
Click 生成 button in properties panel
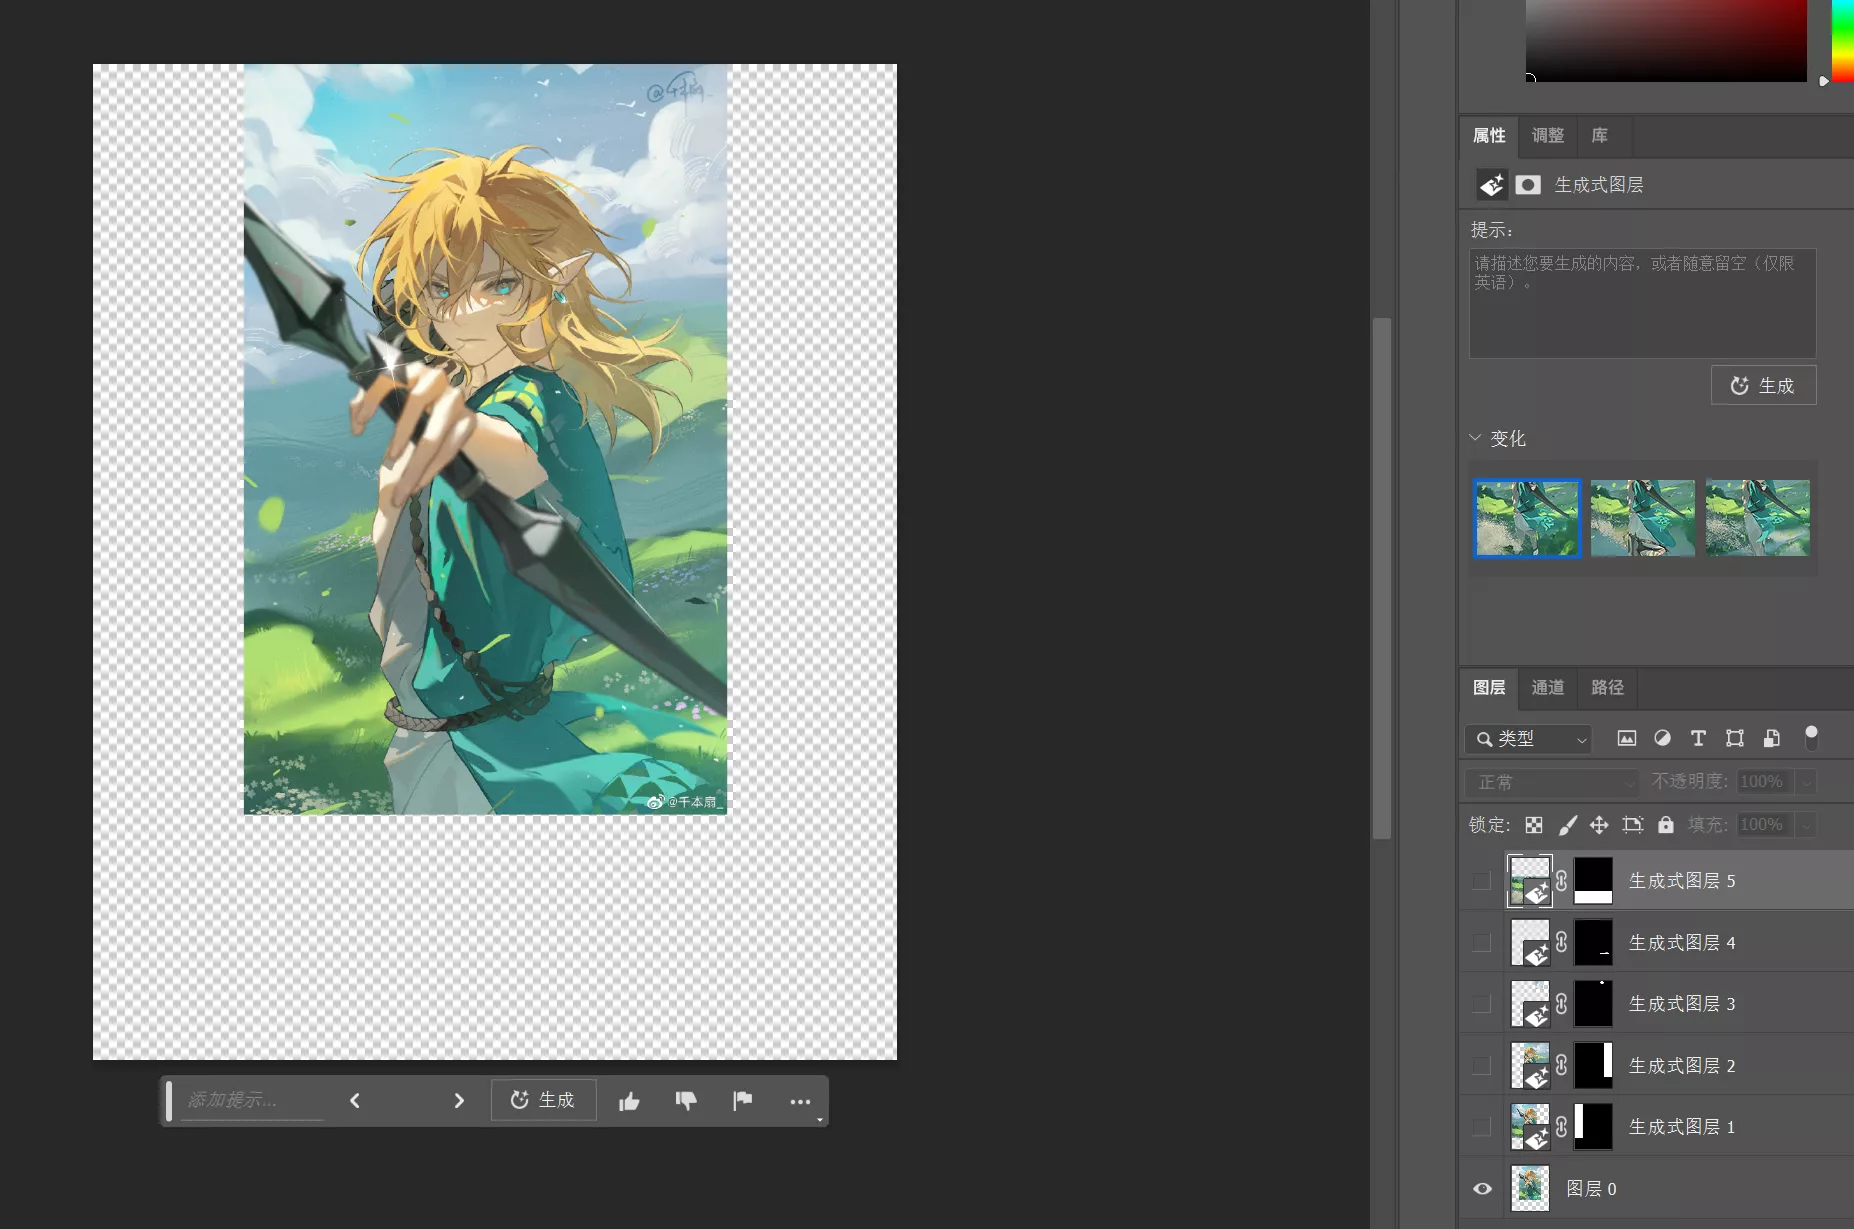[x=1763, y=386]
